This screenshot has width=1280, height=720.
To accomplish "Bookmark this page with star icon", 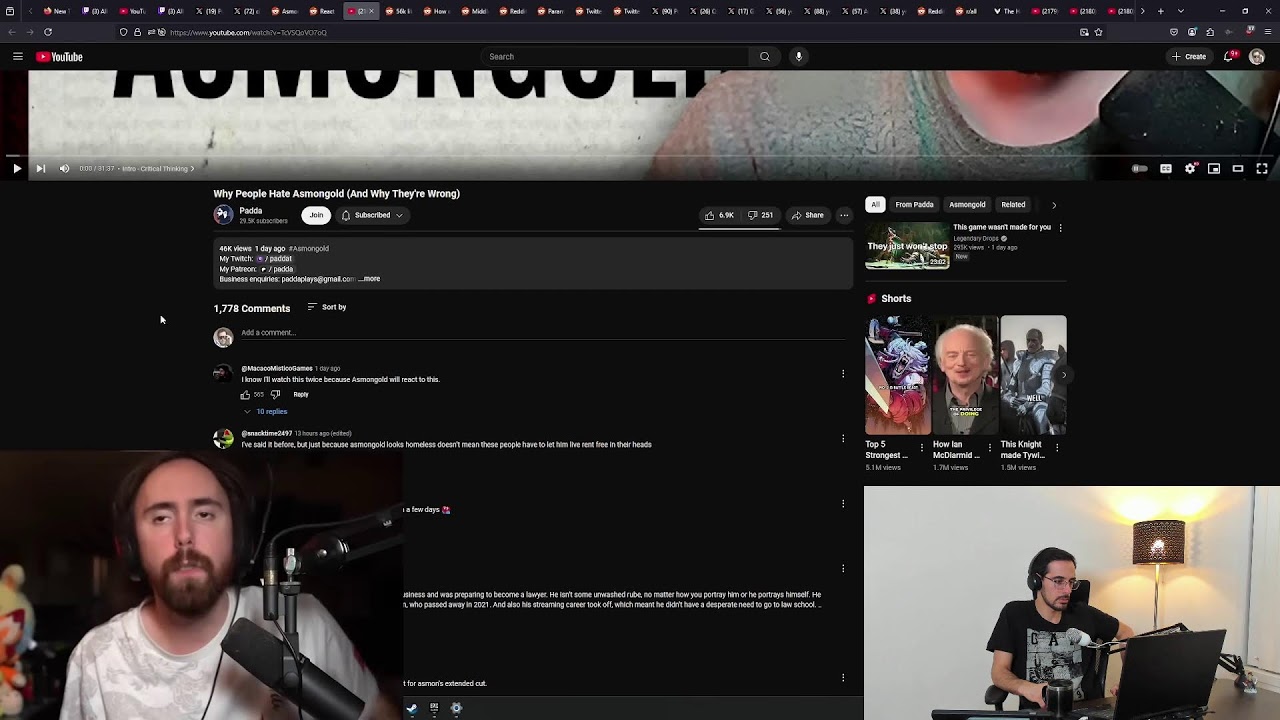I will coord(1098,32).
